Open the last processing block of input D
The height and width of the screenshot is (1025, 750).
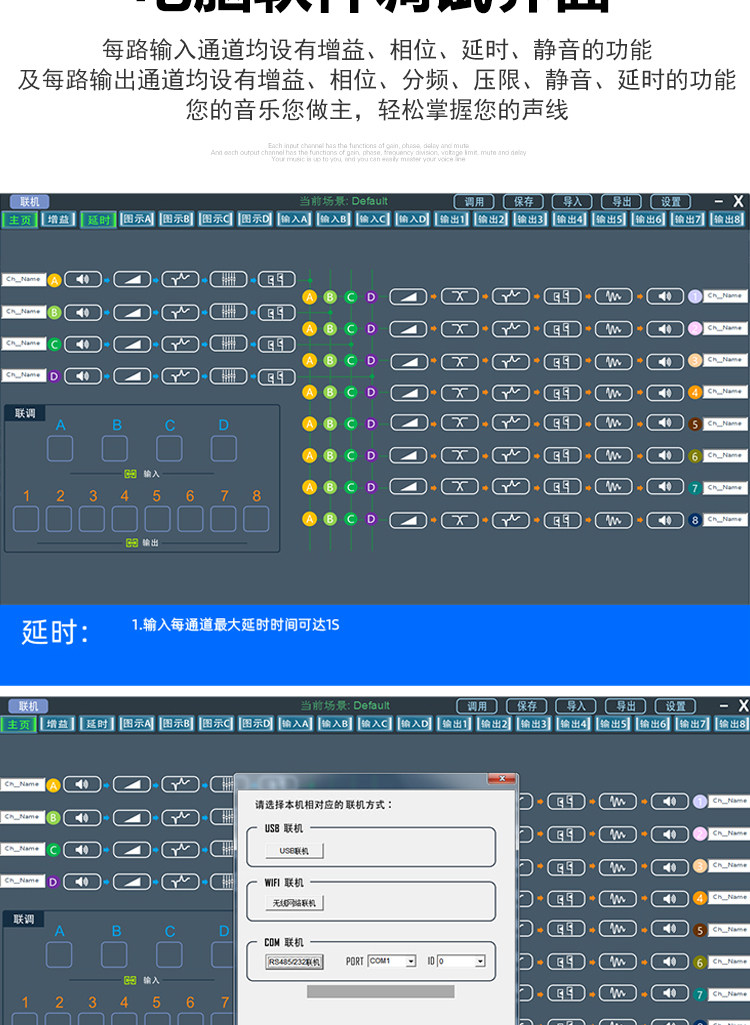click(277, 377)
